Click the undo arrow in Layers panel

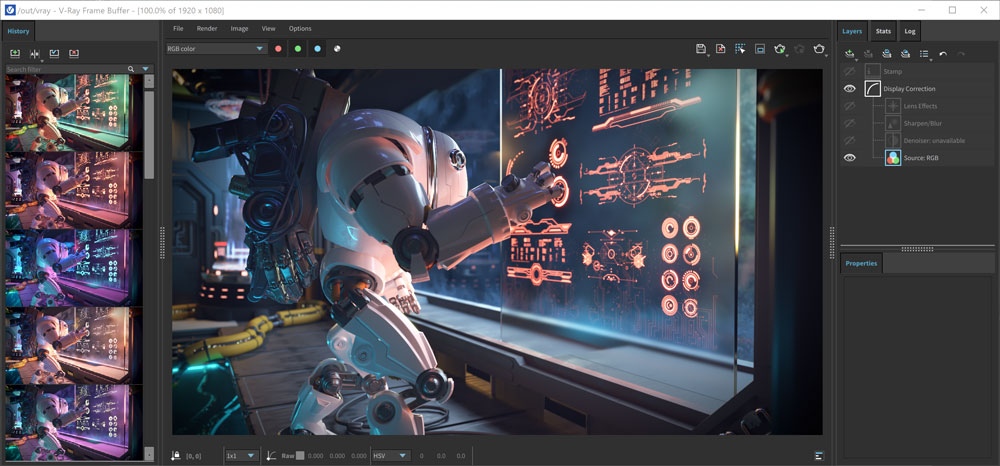[943, 54]
